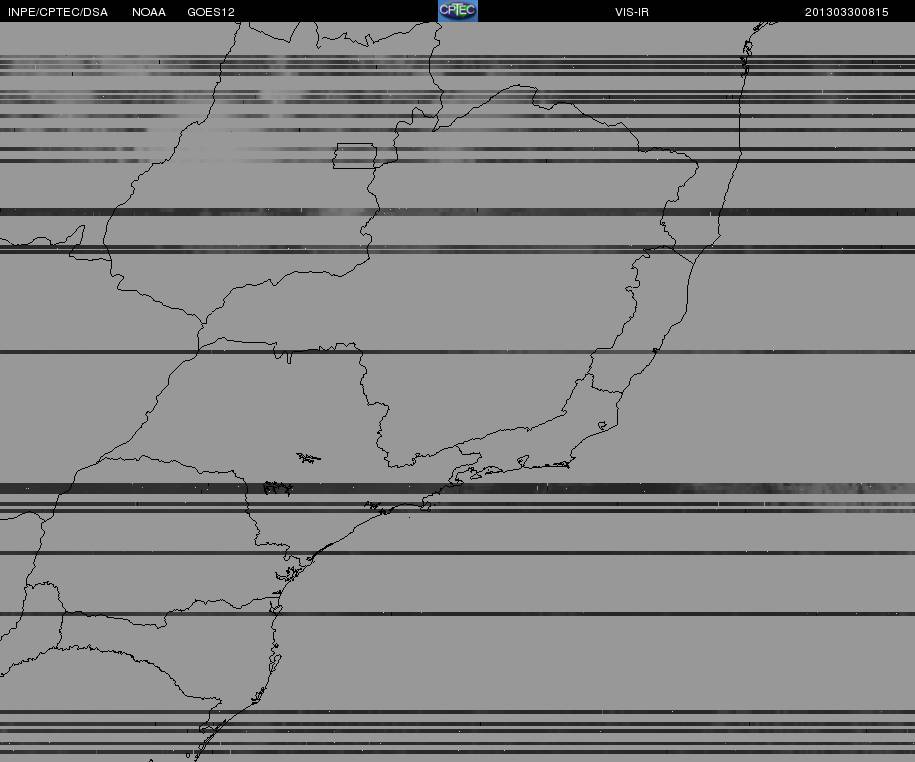Click the VIS-IR channel label
915x762 pixels.
point(632,12)
